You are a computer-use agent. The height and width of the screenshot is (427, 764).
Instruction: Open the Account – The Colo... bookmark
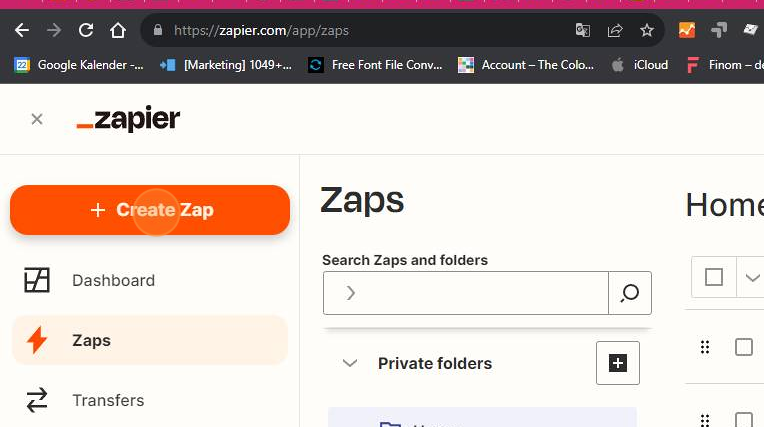pyautogui.click(x=526, y=65)
